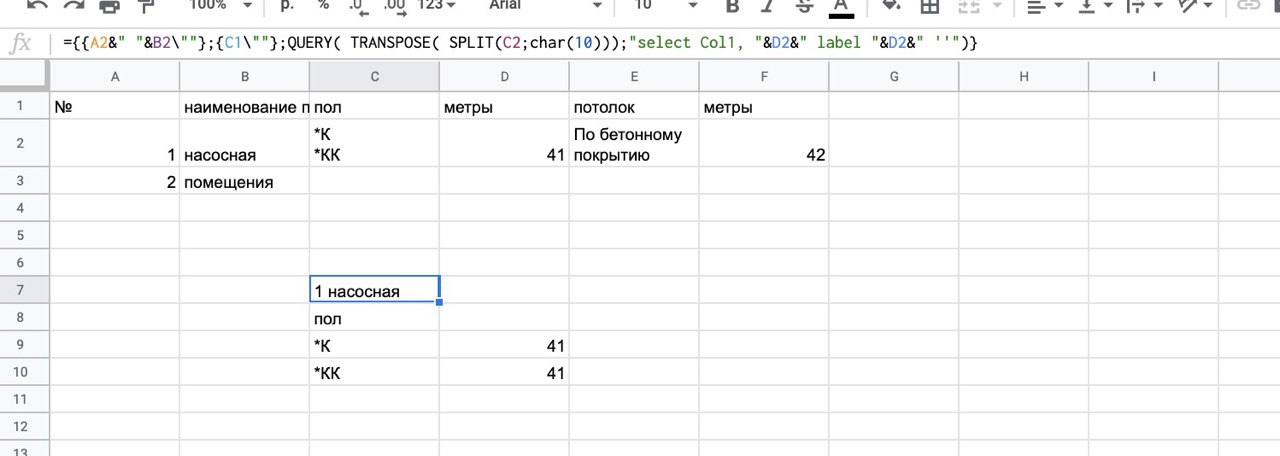Screen dimensions: 1280x456
Task: Click 'метры' header cell in column F
Action: click(764, 107)
